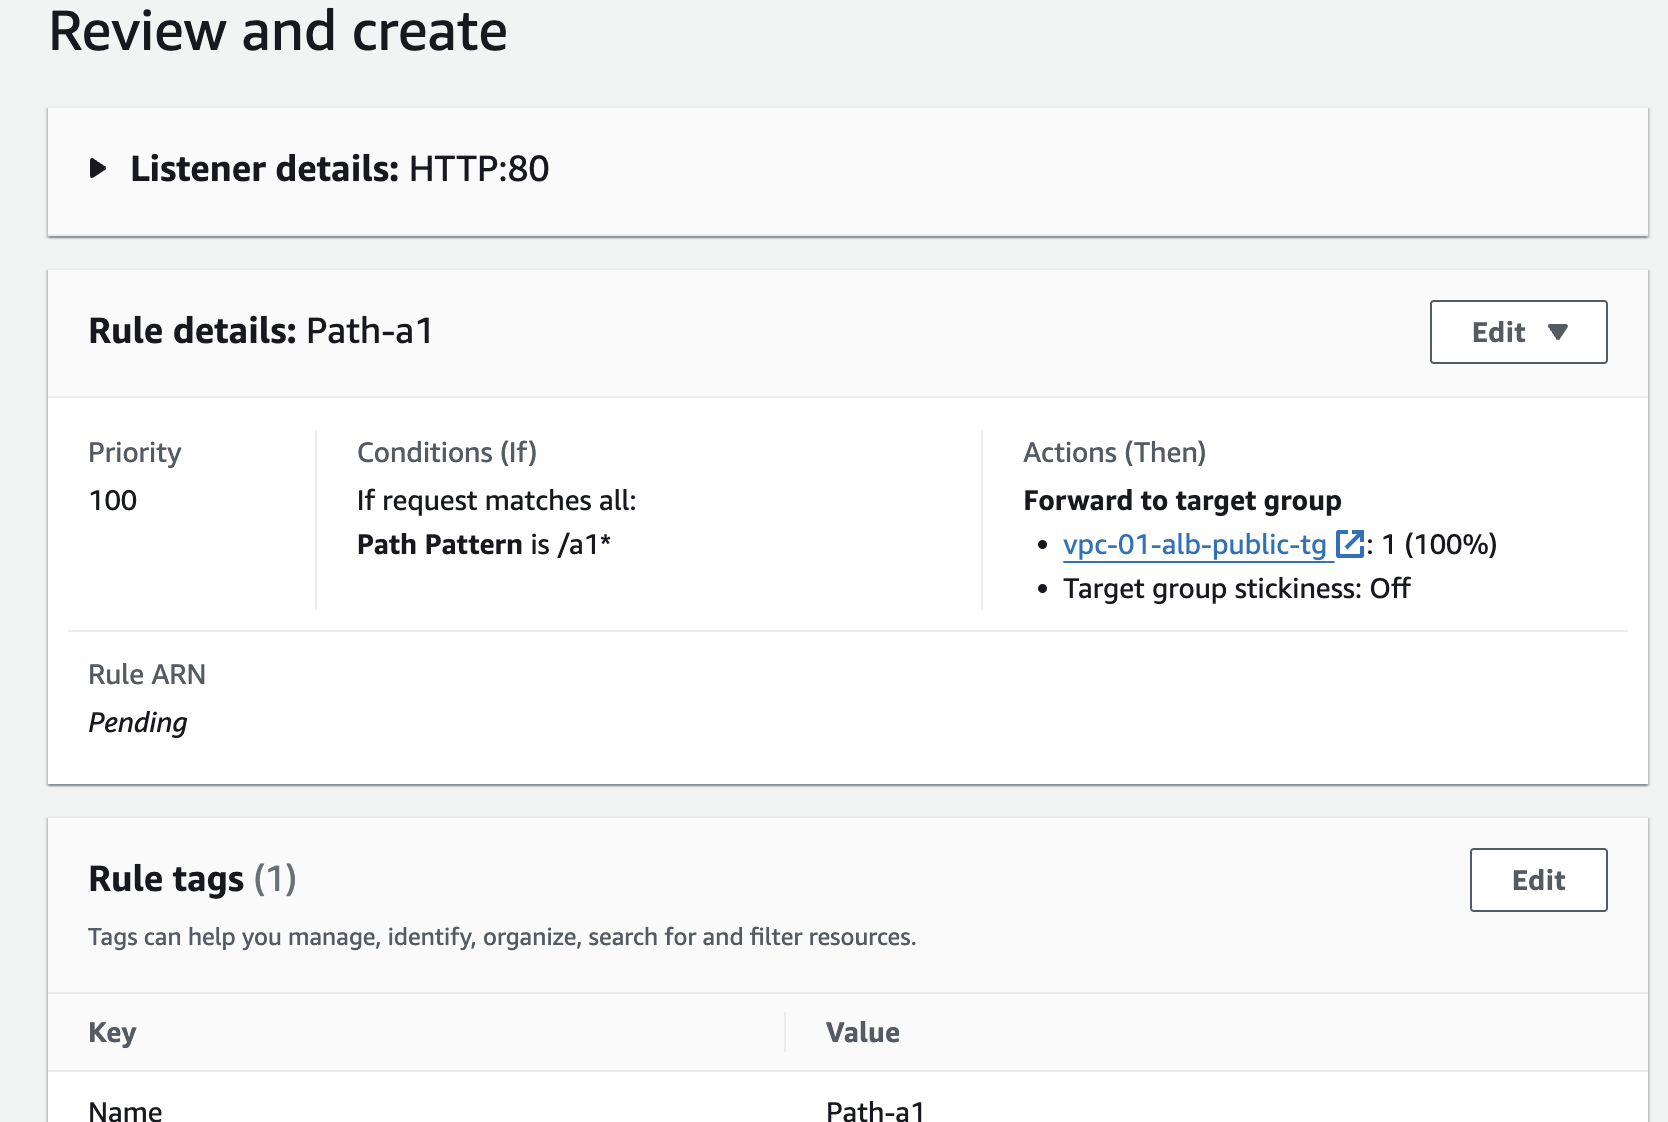
Task: Click external link icon beside target group
Action: (1350, 544)
